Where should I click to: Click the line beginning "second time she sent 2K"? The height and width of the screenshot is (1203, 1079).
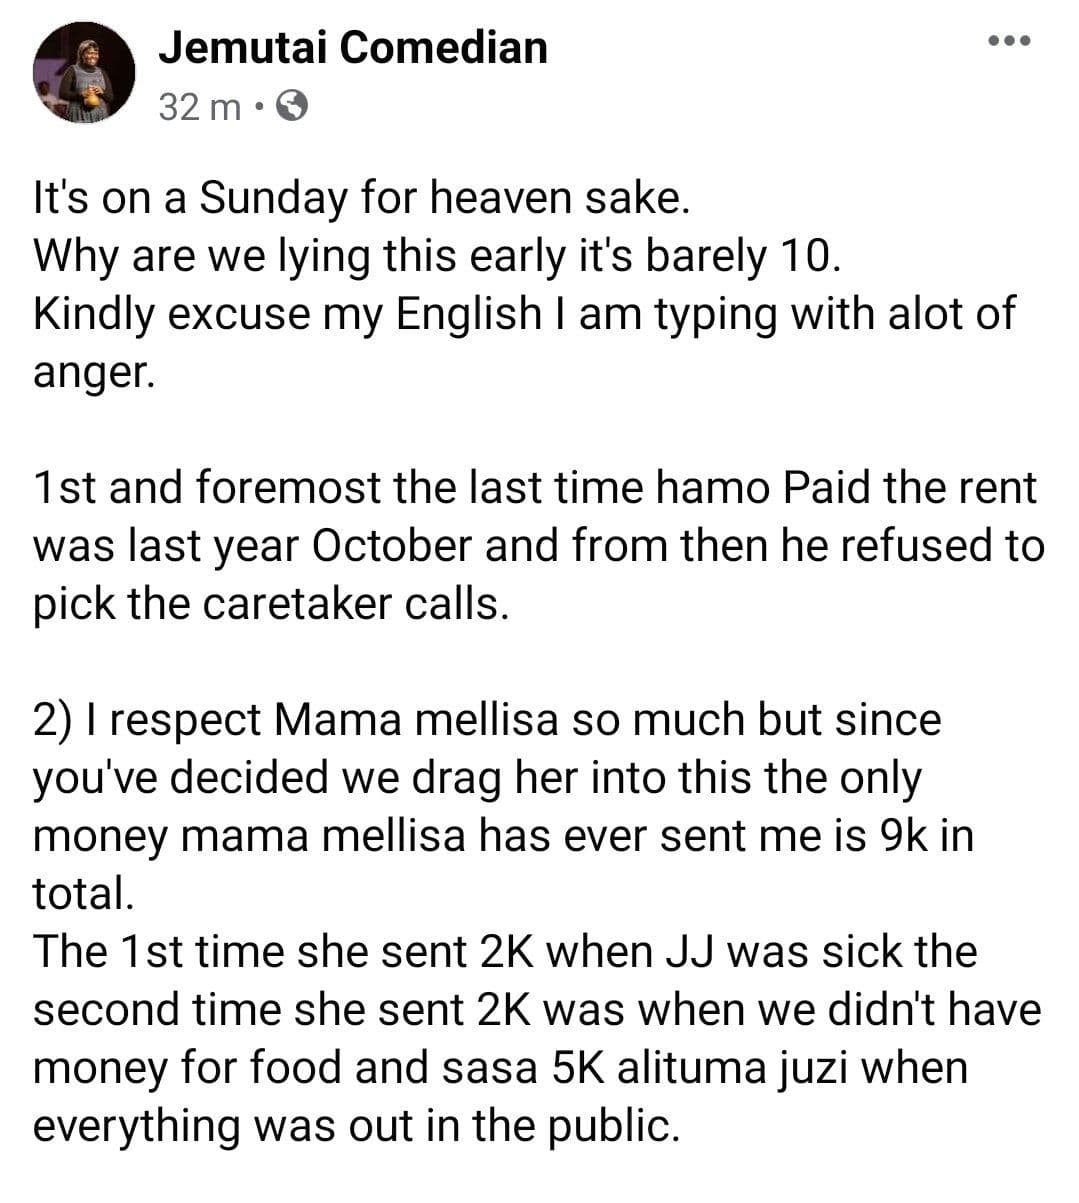(x=537, y=1009)
